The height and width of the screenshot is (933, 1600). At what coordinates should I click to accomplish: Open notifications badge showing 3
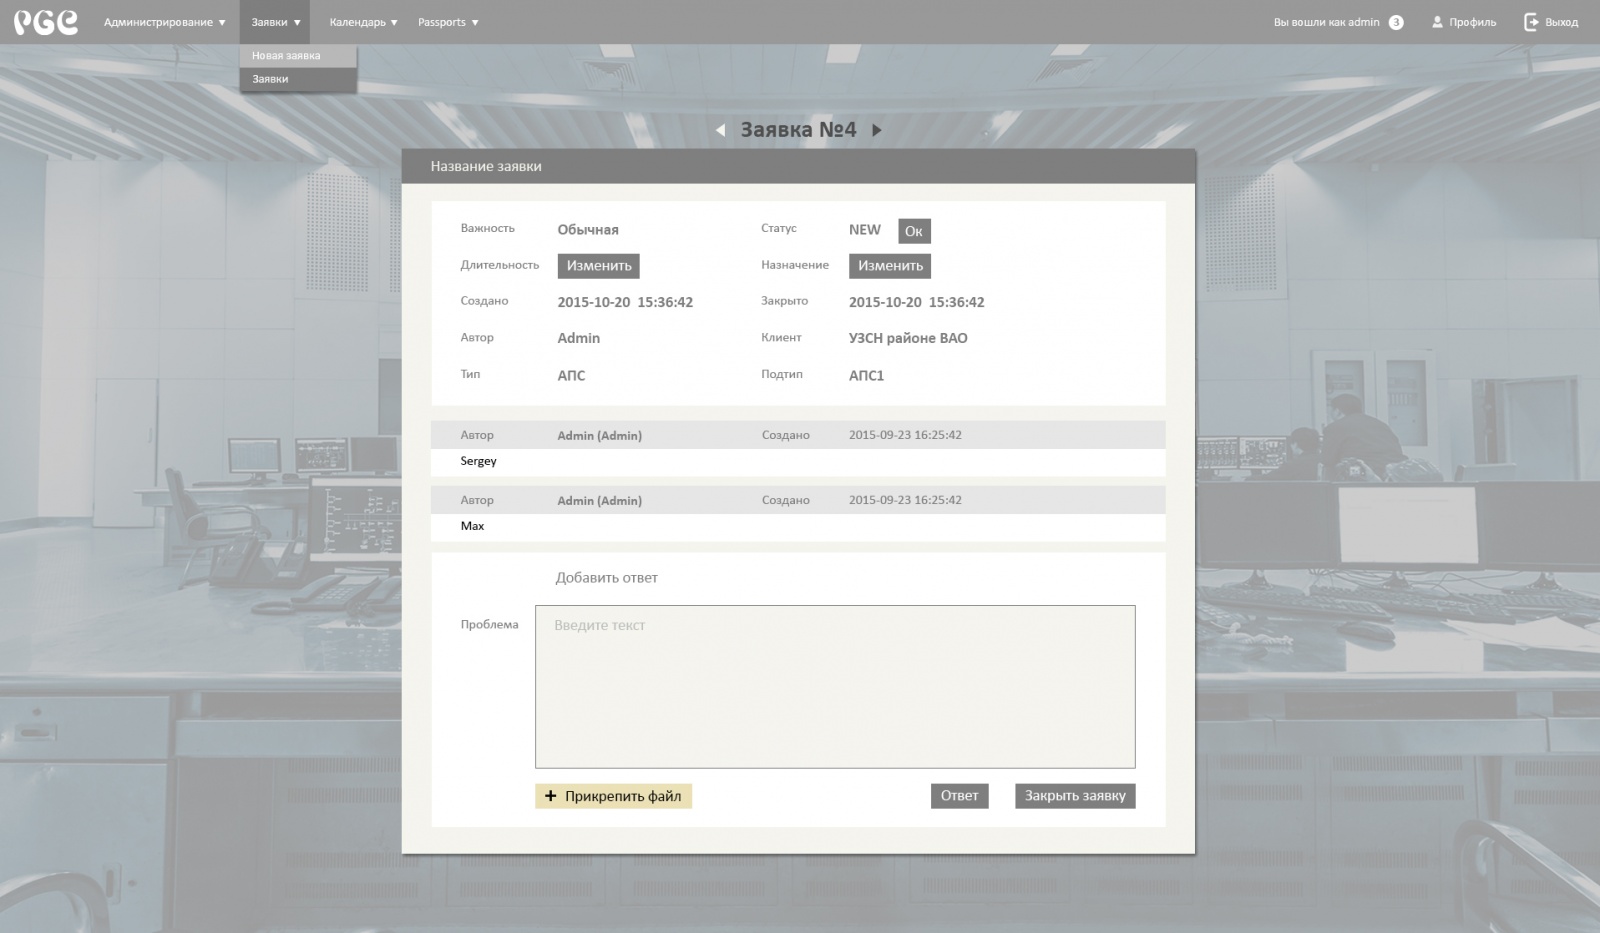tap(1396, 22)
